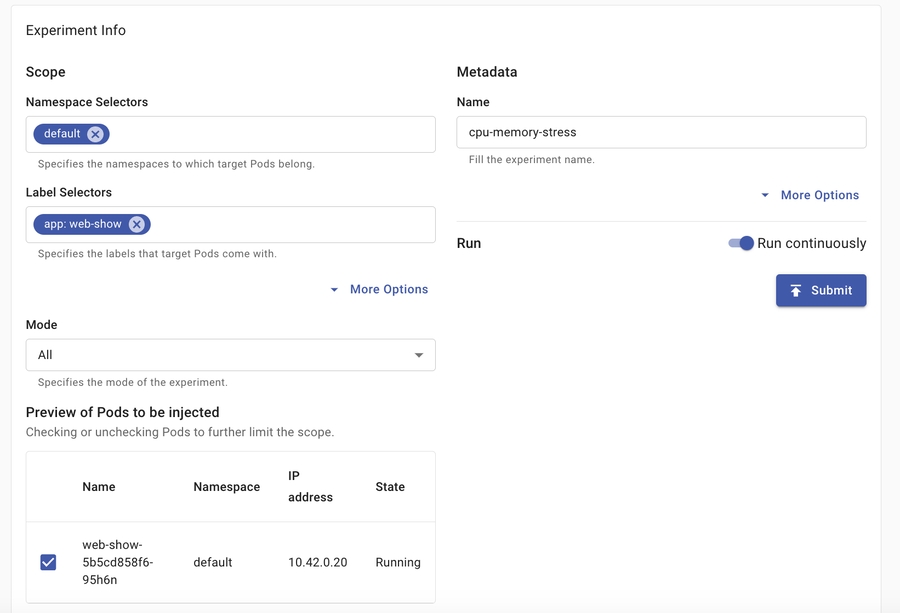Open the Mode dropdown showing All
Screen dimensions: 900x613
coord(230,355)
